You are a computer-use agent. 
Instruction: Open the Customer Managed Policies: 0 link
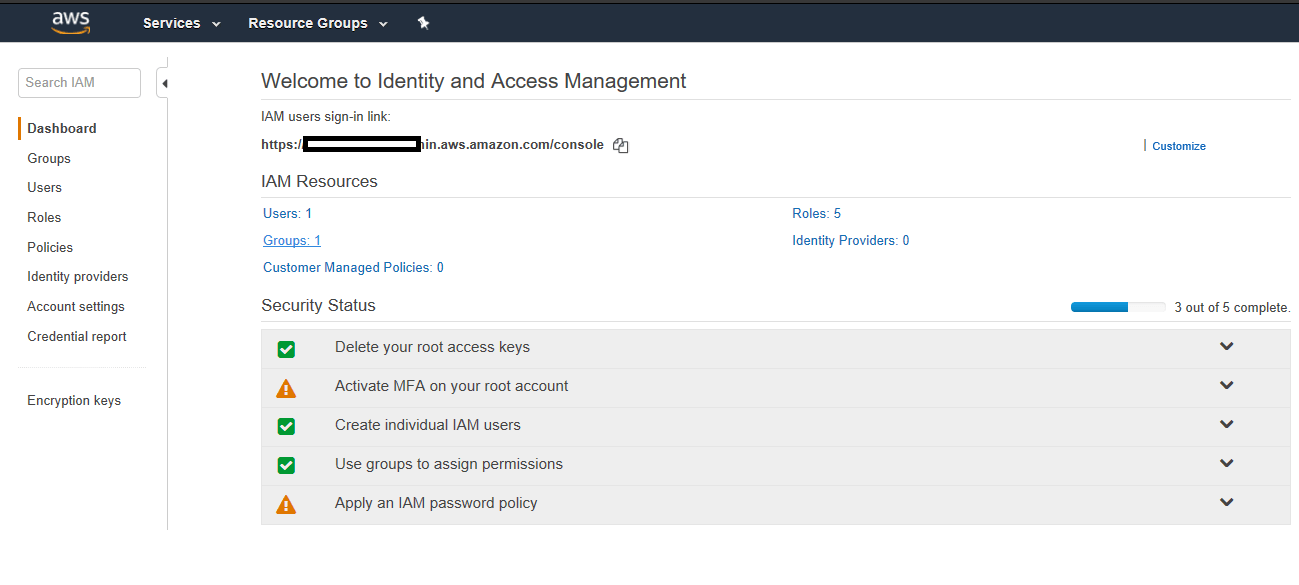click(x=353, y=267)
